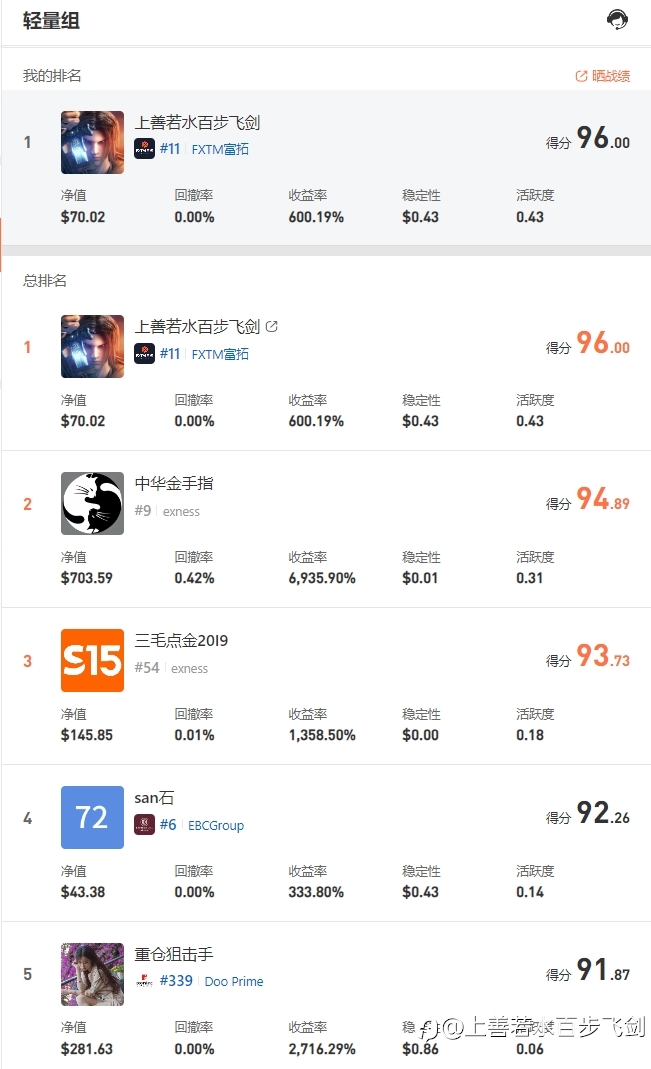Click the 96.00 score in 总排名
Viewport: 651px width, 1069px height.
(x=603, y=343)
